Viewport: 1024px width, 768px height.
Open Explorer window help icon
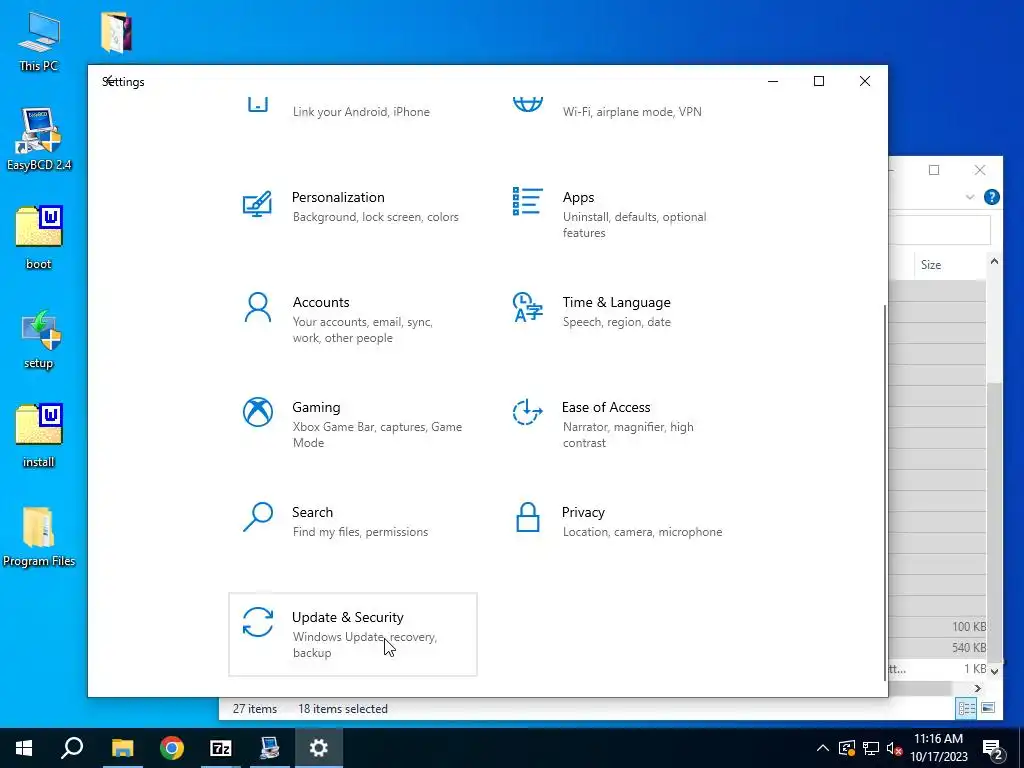[991, 197]
